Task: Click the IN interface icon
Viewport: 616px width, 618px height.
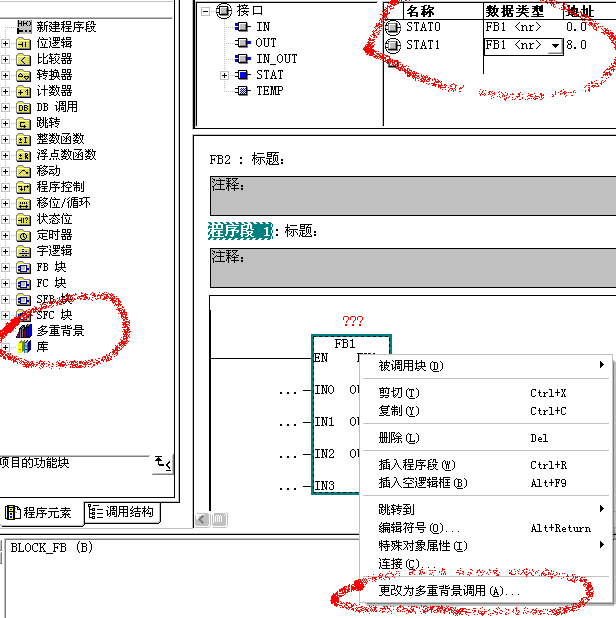Action: pyautogui.click(x=242, y=27)
